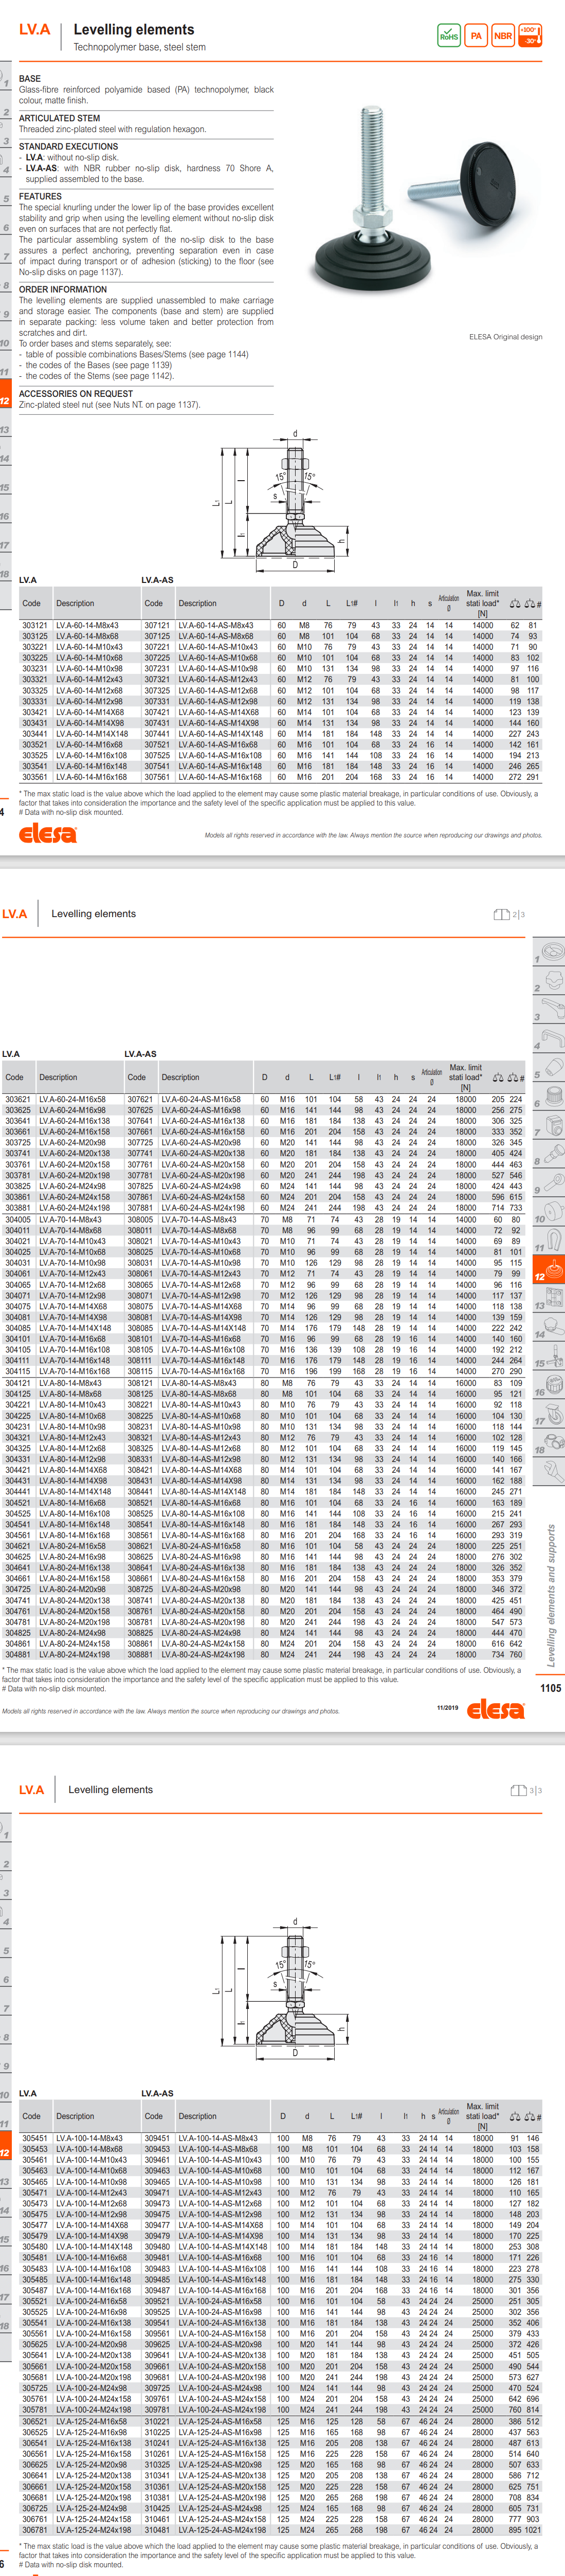Click the ORDER INFORMATION heading
565x2576 pixels.
(x=63, y=289)
